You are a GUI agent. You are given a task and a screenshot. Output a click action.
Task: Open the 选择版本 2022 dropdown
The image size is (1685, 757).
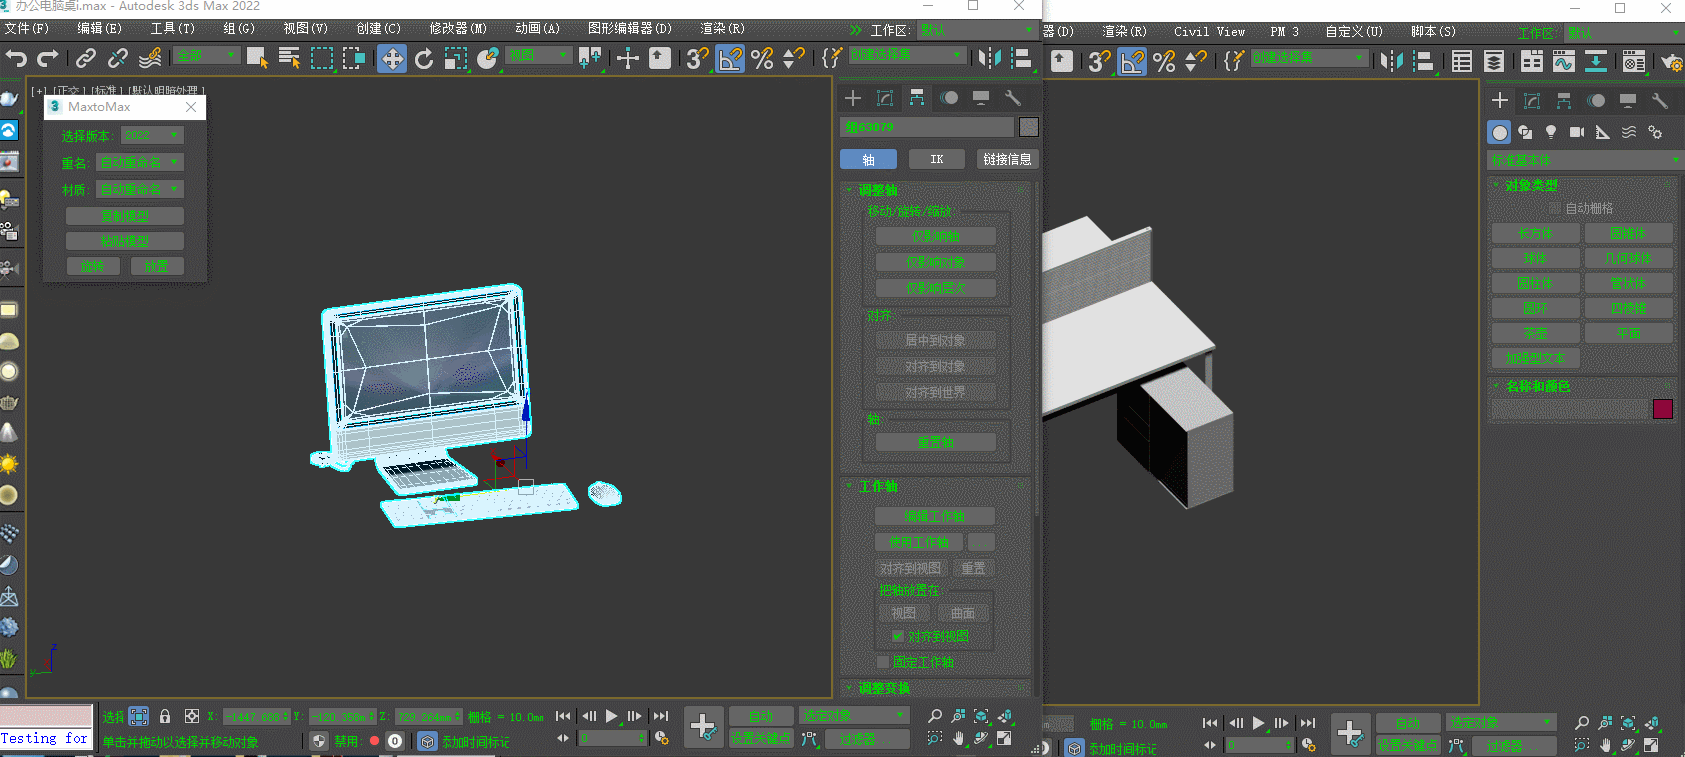point(152,135)
